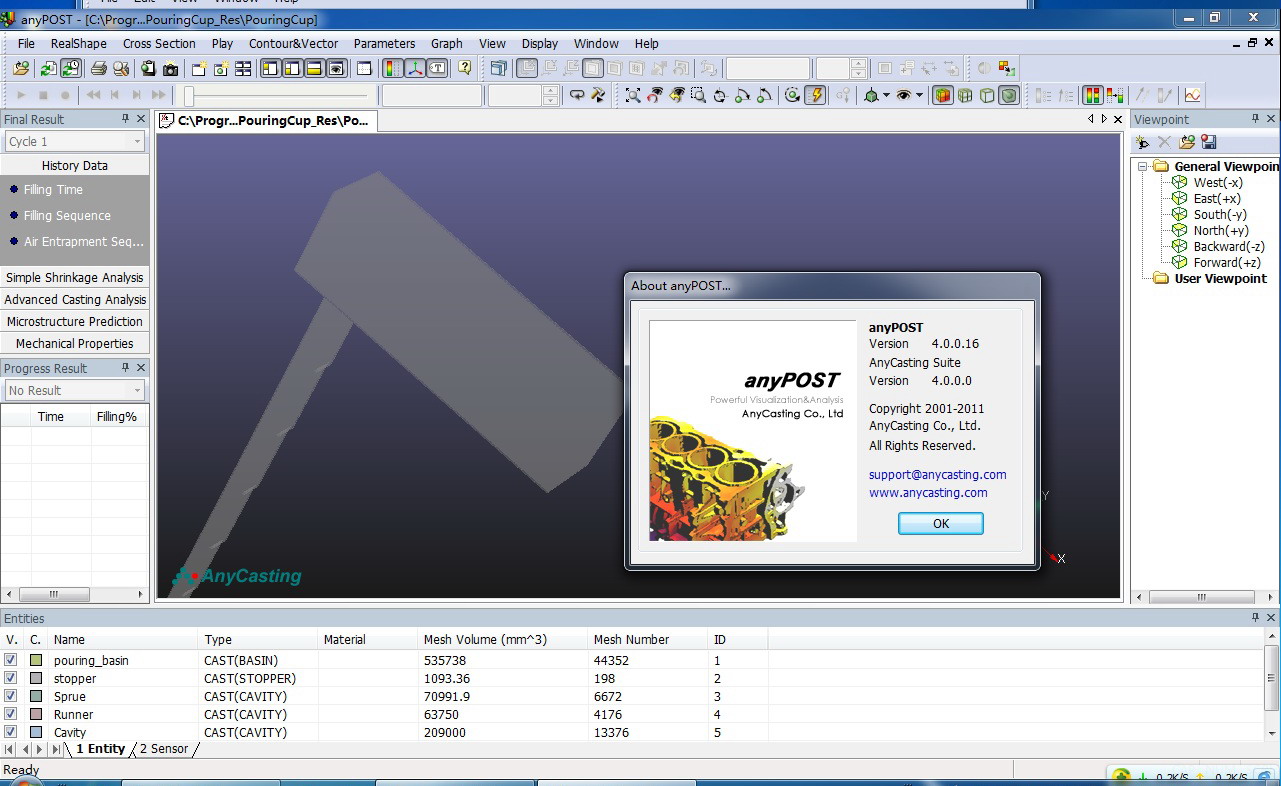The image size is (1281, 786).
Task: Click the History Data header button
Action: (75, 165)
